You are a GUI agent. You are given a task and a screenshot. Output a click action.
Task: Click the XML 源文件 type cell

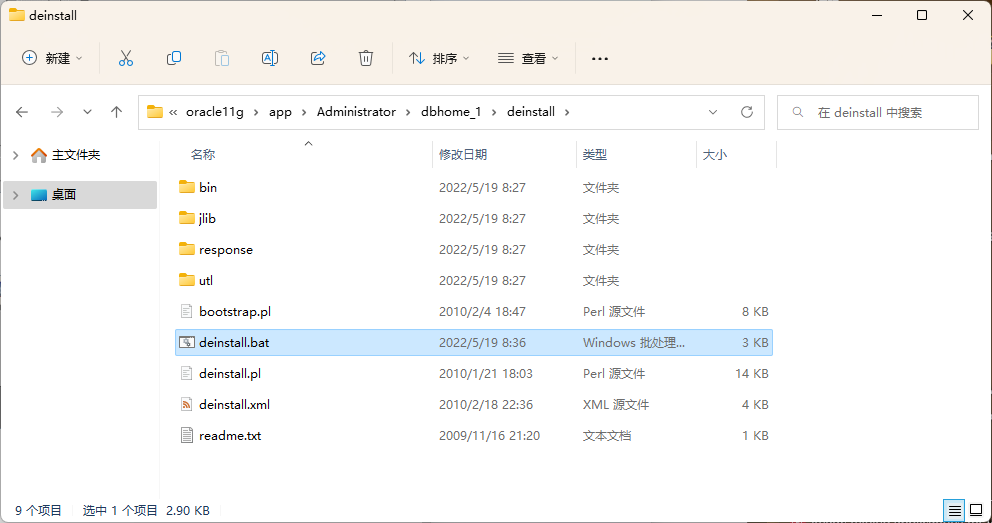[616, 404]
